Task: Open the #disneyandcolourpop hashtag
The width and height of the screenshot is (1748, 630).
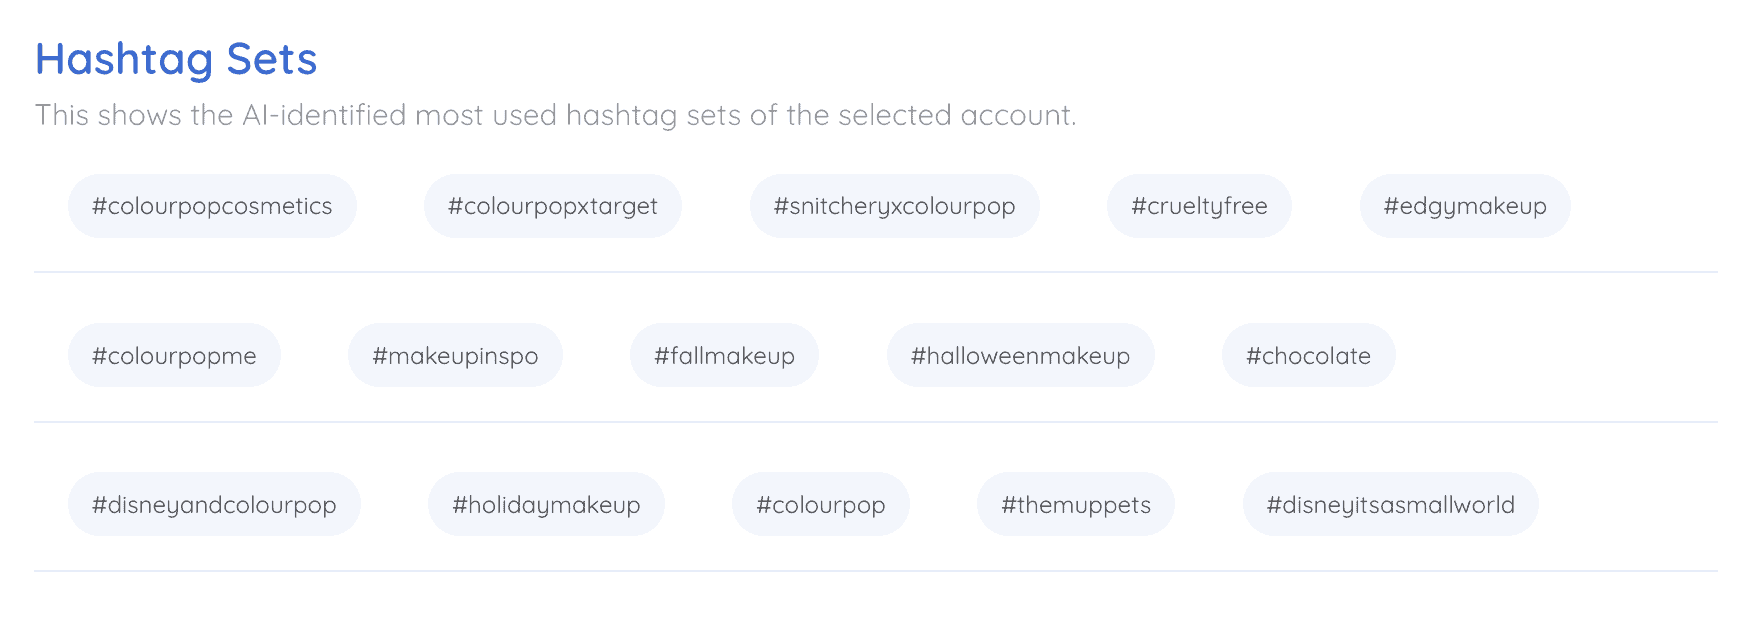Action: 214,504
